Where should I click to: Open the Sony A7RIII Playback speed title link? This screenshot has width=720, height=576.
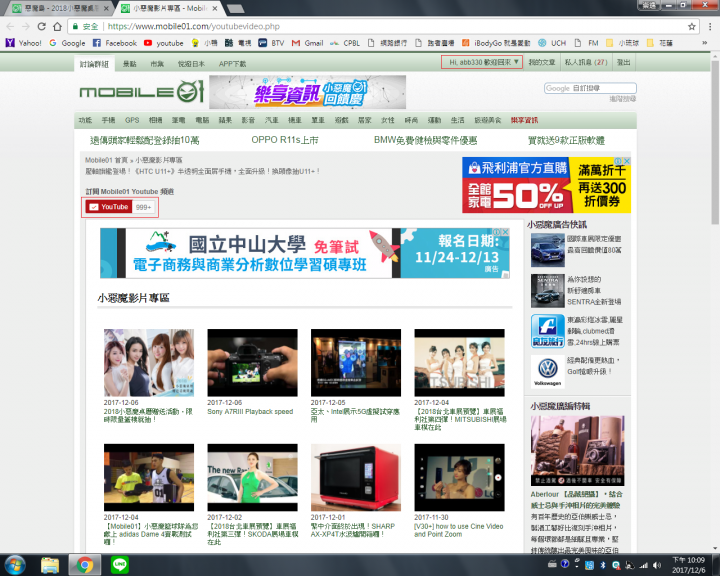click(x=250, y=412)
